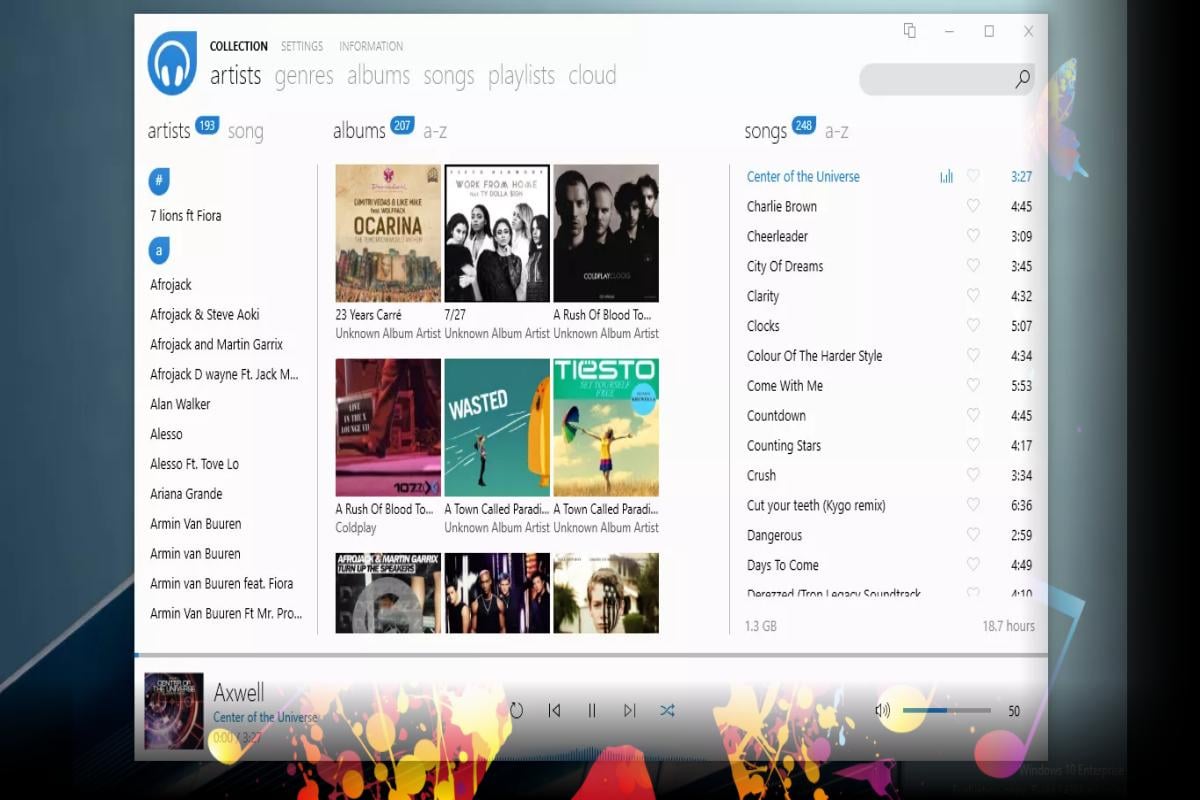Viewport: 1200px width, 800px height.
Task: Click the equalizer icon on Center of the Universe
Action: 946,177
